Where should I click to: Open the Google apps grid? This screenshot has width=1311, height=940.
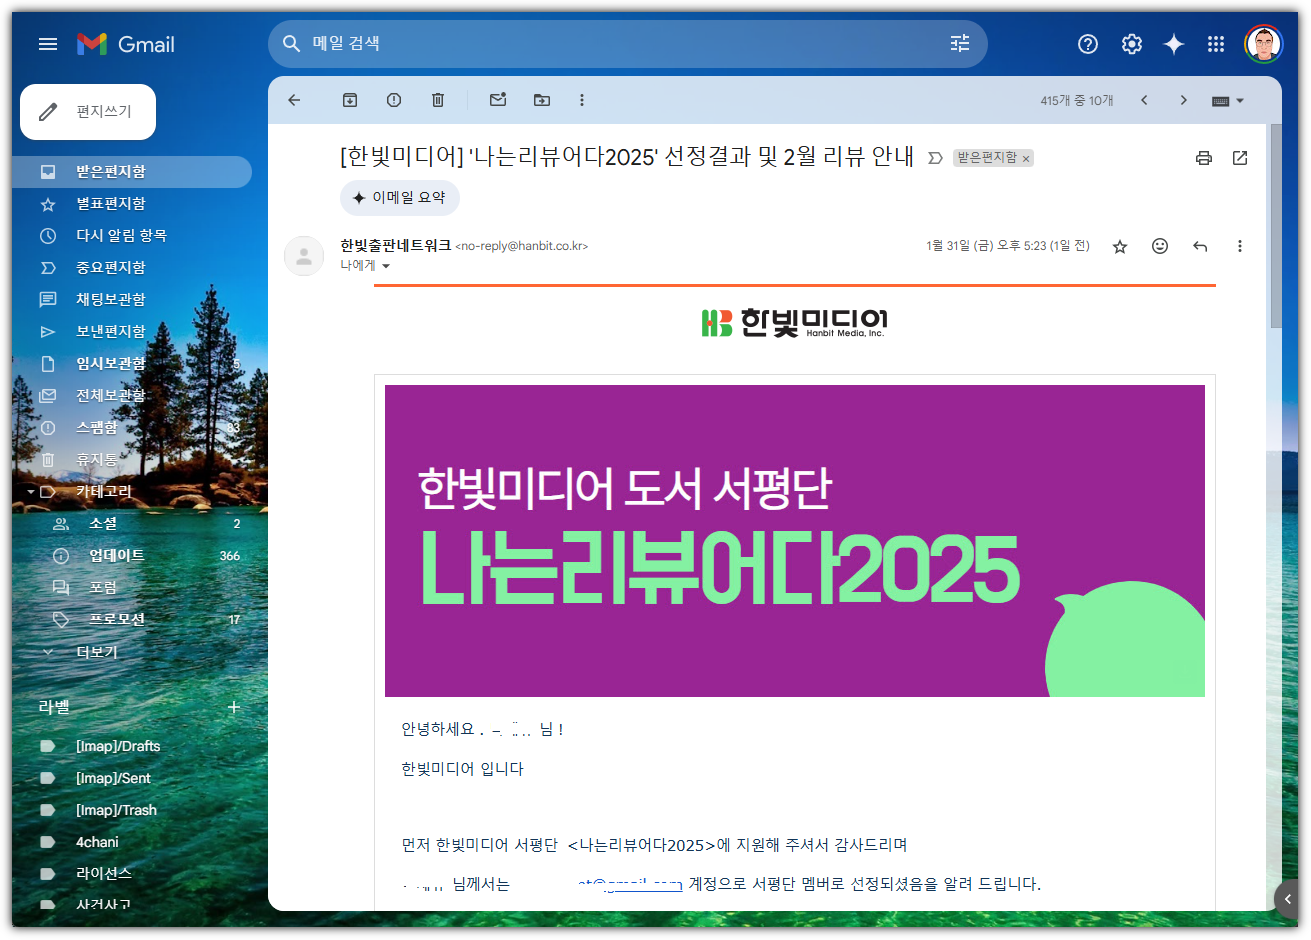pos(1216,44)
